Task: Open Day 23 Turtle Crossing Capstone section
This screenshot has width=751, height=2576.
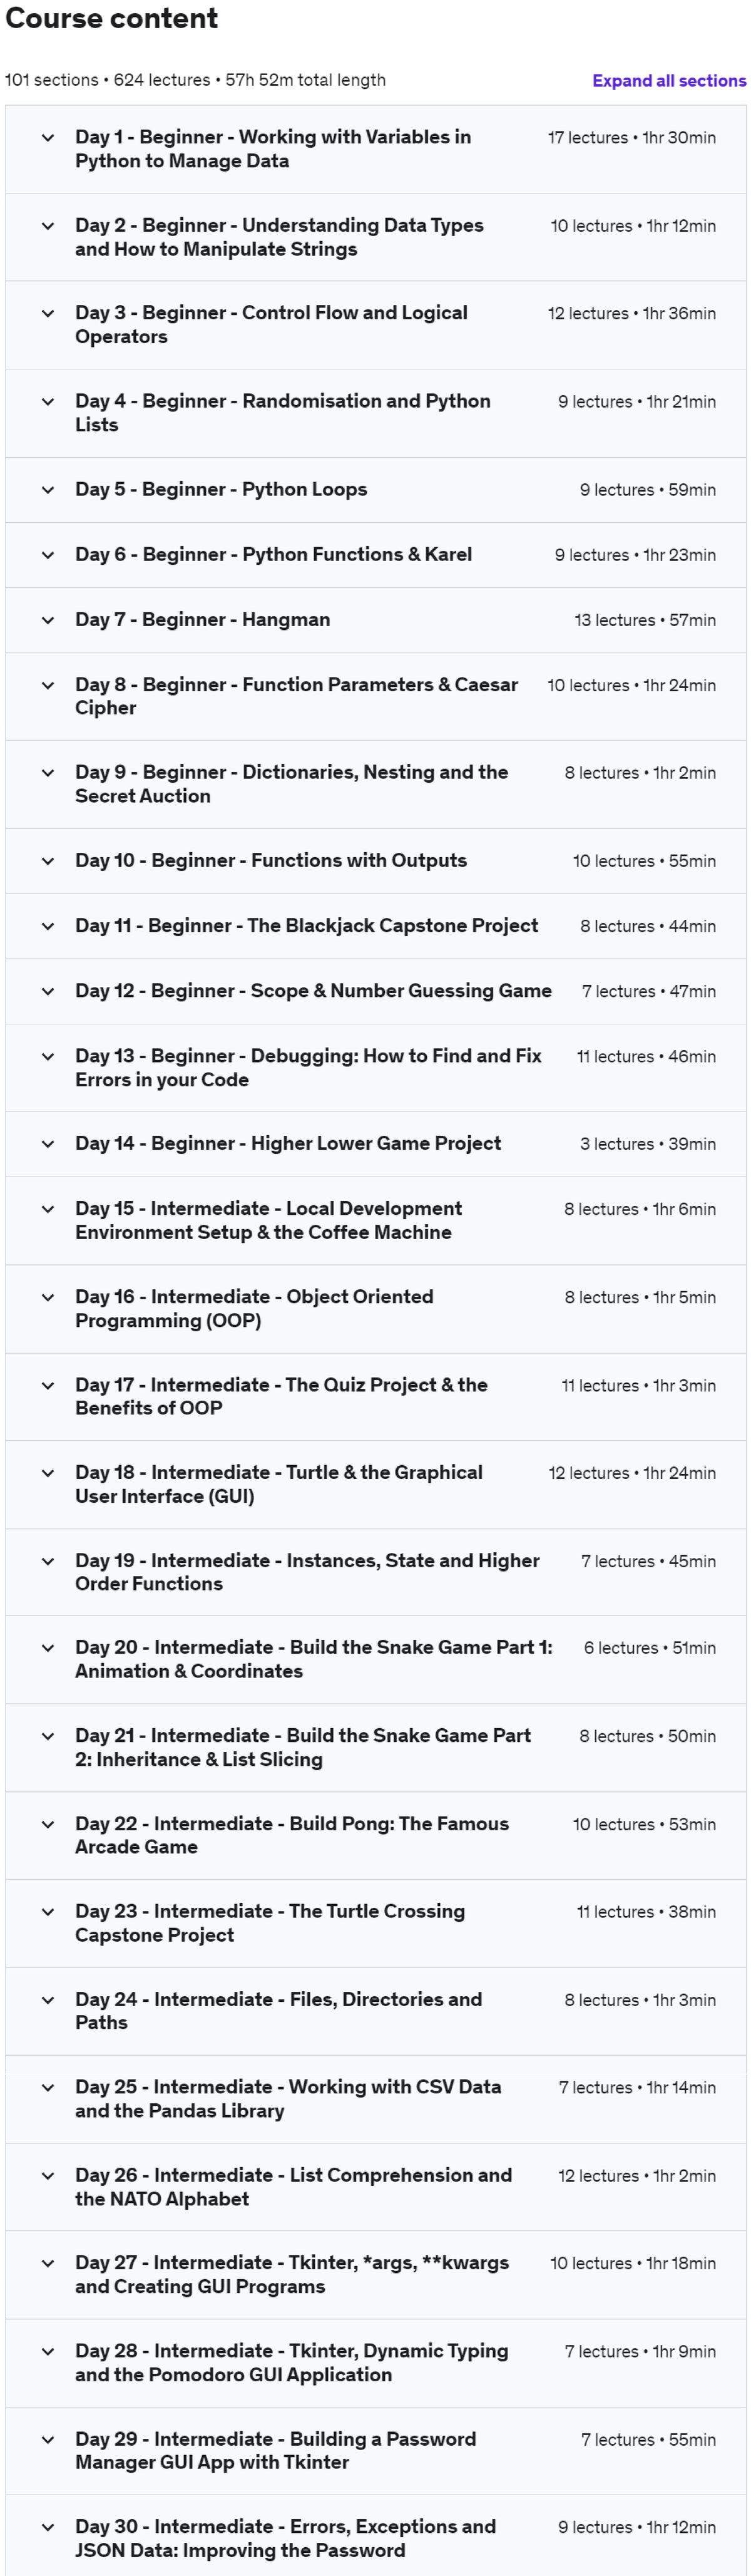Action: (270, 1923)
